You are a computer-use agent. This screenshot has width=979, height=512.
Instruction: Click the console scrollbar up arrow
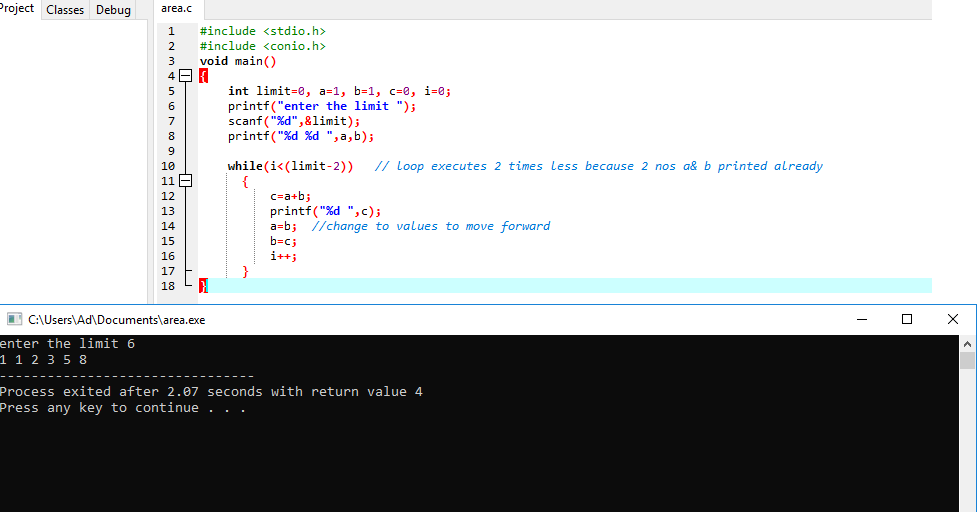967,343
